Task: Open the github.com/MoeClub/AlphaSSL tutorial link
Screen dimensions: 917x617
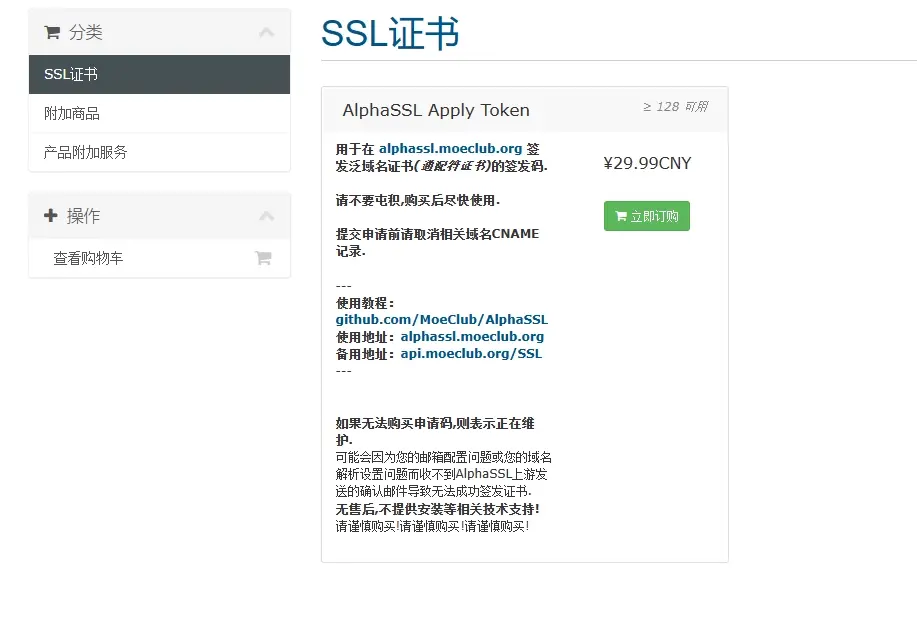Action: [442, 319]
